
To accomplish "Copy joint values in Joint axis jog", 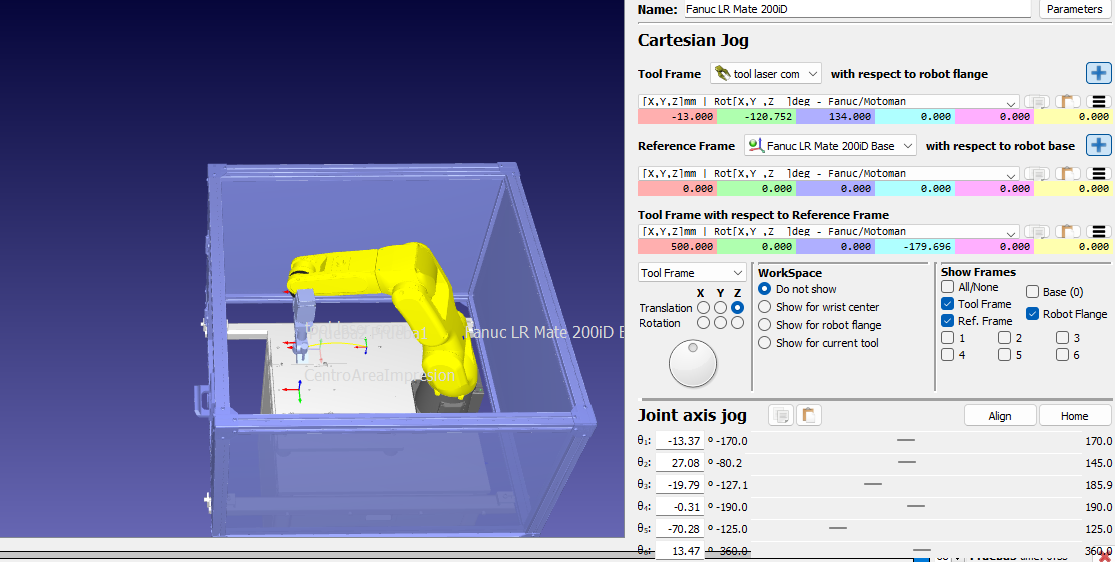I will pos(780,416).
